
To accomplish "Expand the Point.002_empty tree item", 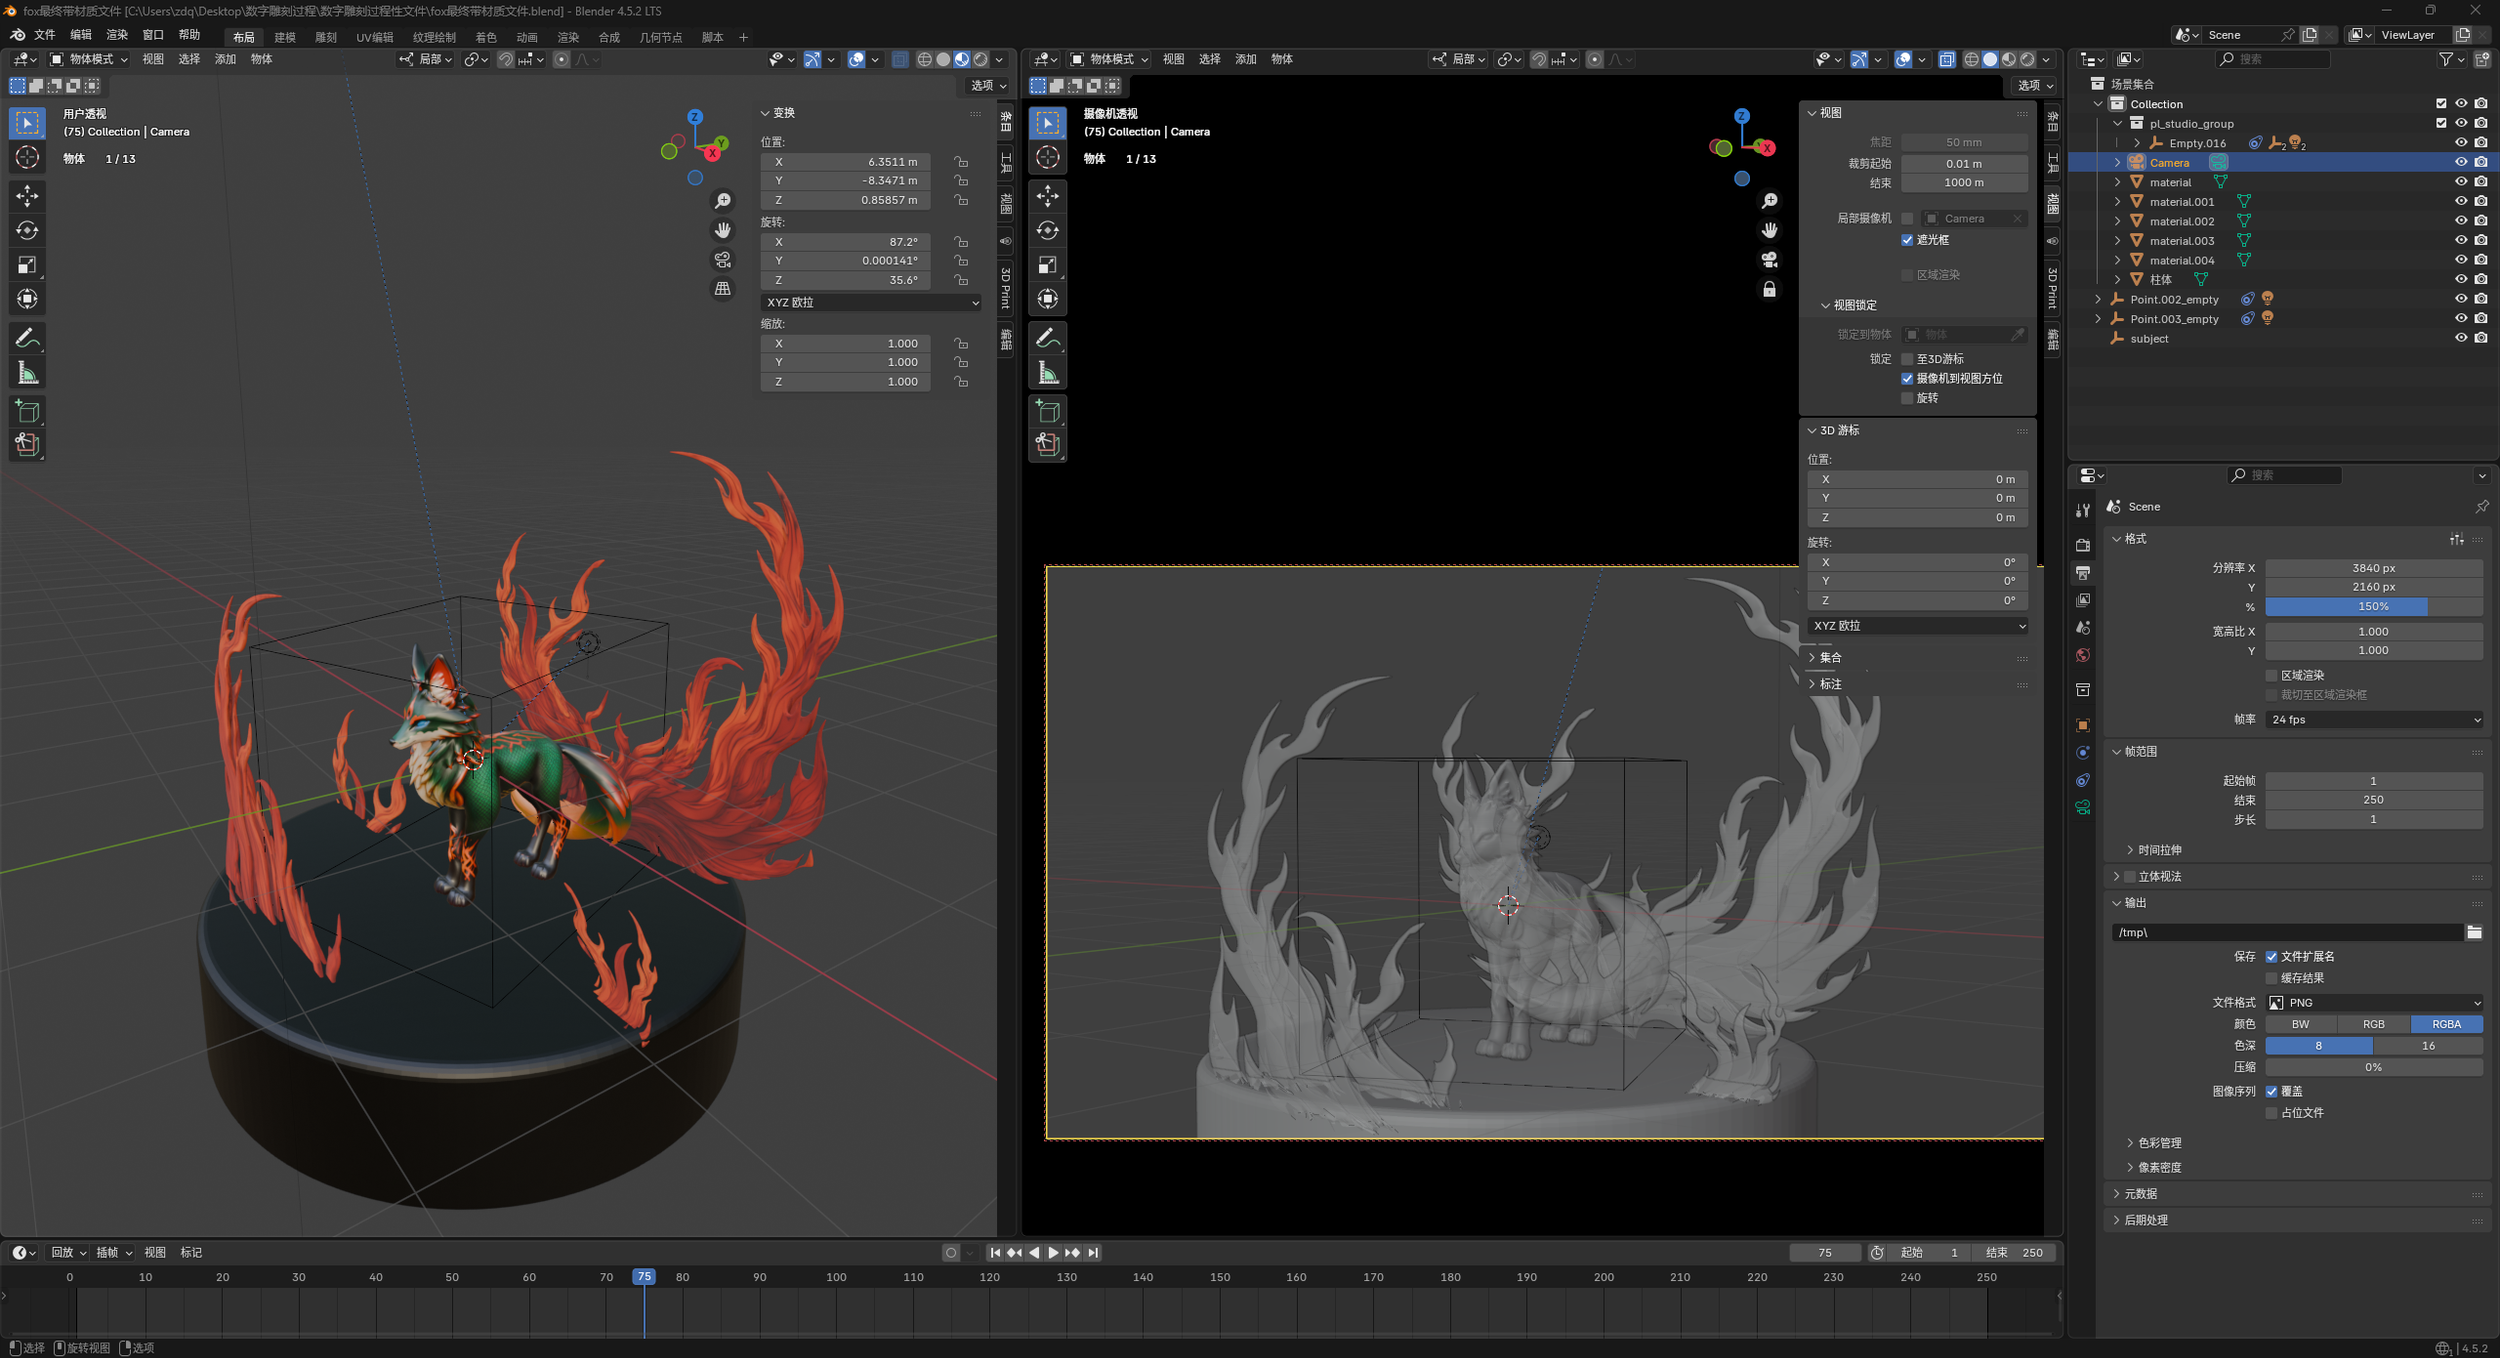I will [2098, 299].
